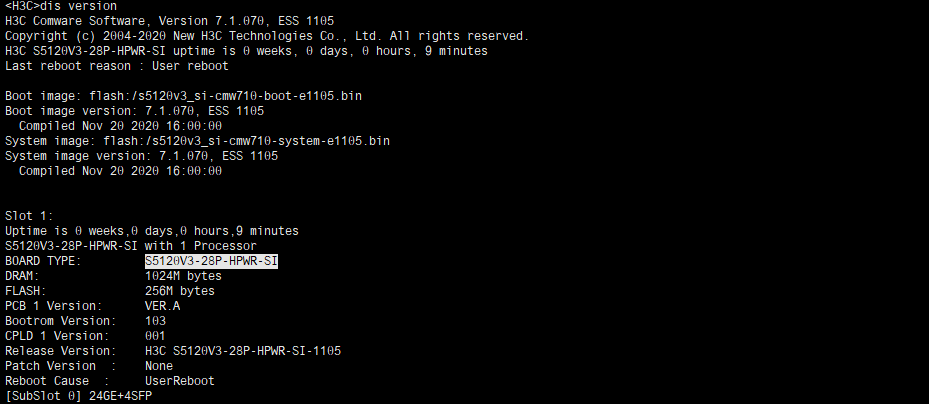
Task: Click the DRAM '1024M bytes' value
Action: coord(183,276)
